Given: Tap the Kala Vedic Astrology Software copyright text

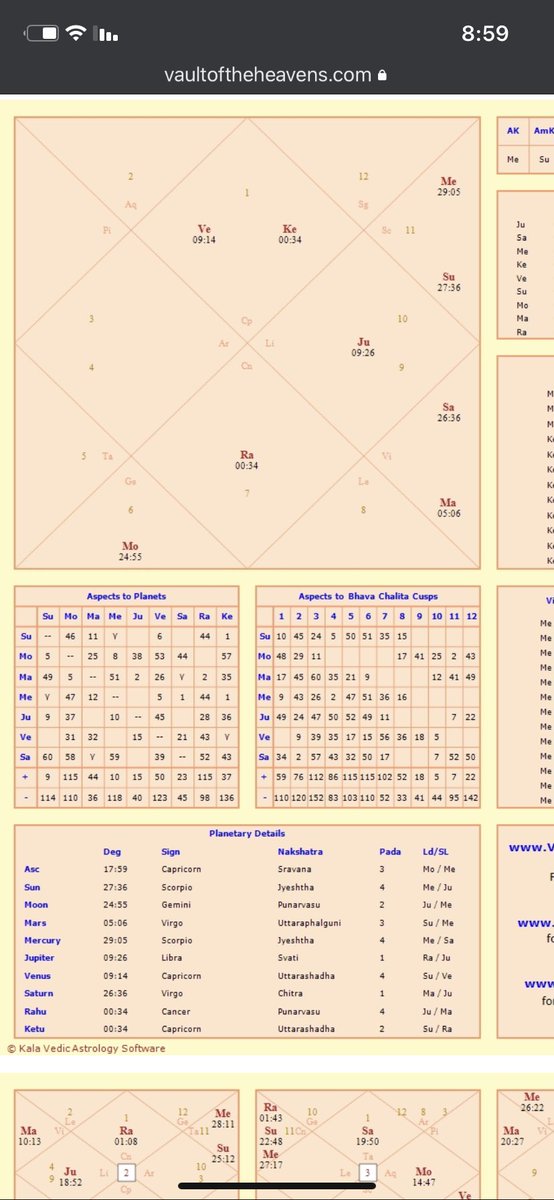Looking at the screenshot, I should (86, 1049).
